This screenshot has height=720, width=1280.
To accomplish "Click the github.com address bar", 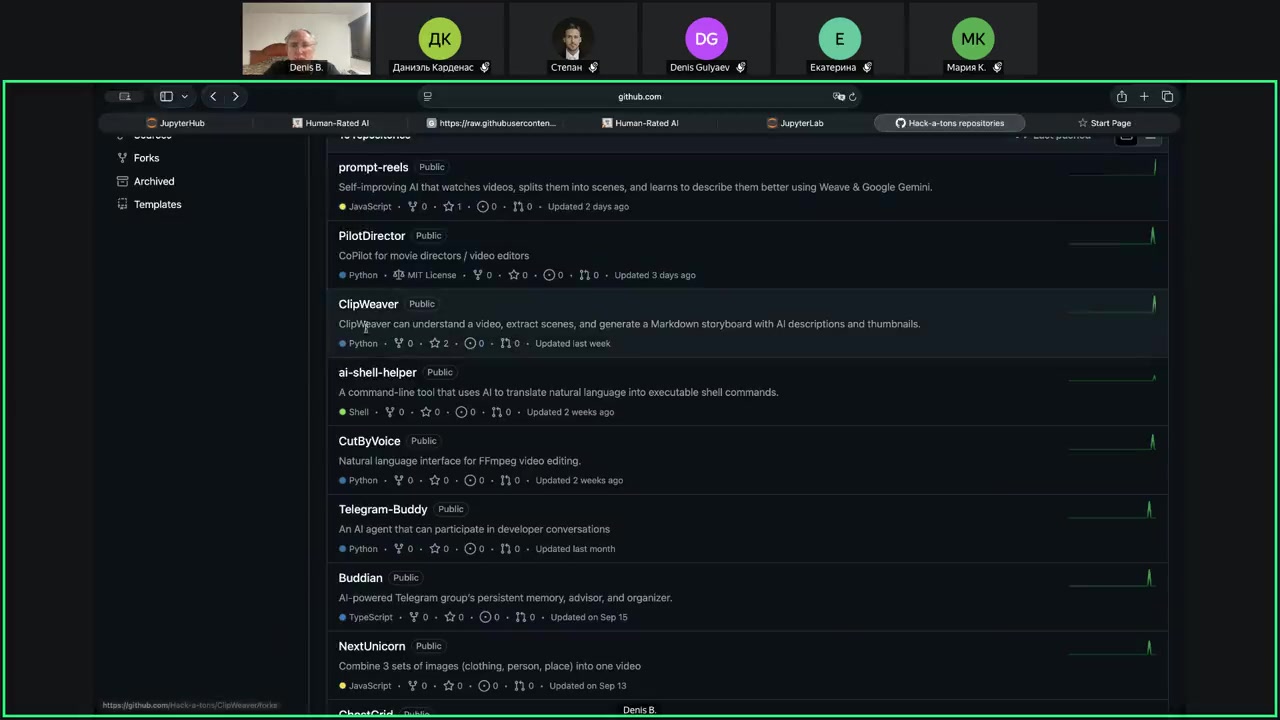I will [639, 97].
